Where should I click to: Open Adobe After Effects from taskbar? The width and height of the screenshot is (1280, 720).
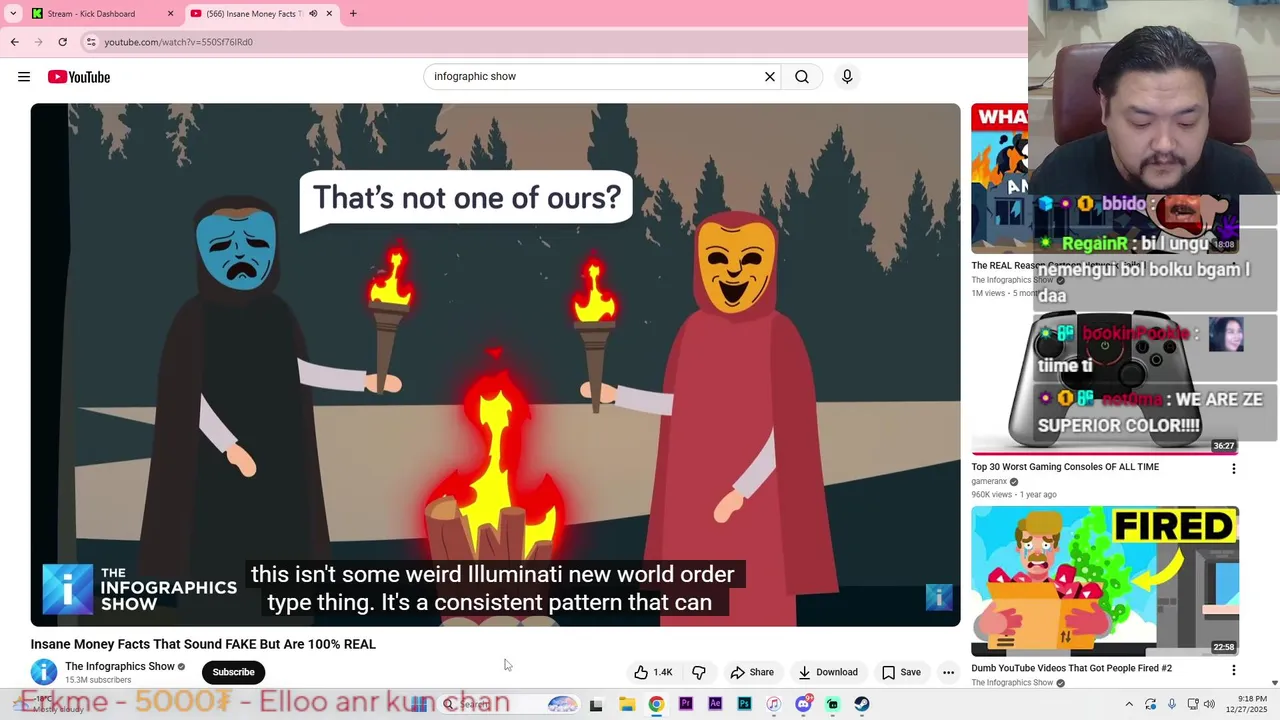[715, 704]
